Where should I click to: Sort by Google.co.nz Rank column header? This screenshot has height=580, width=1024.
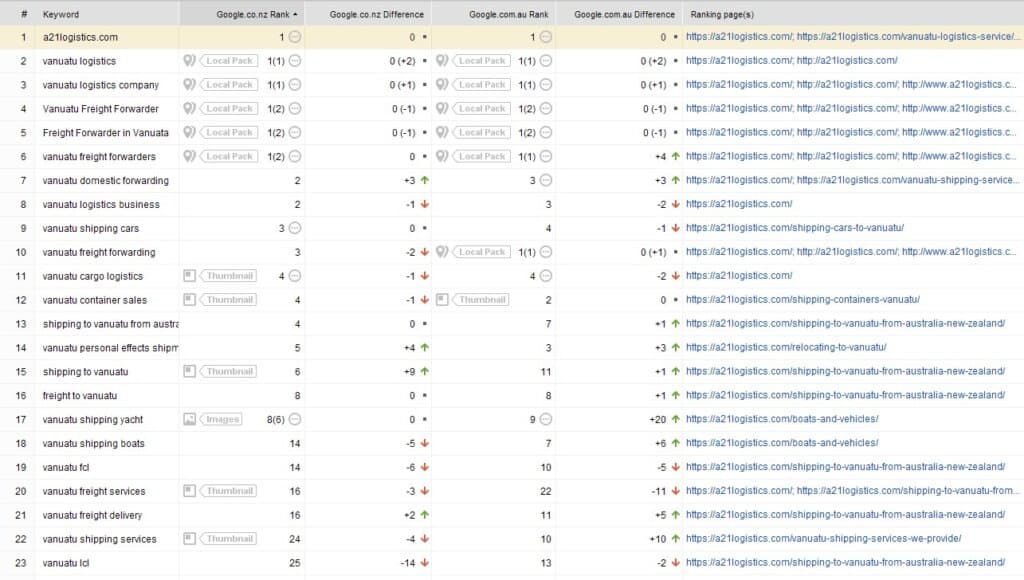pyautogui.click(x=242, y=14)
